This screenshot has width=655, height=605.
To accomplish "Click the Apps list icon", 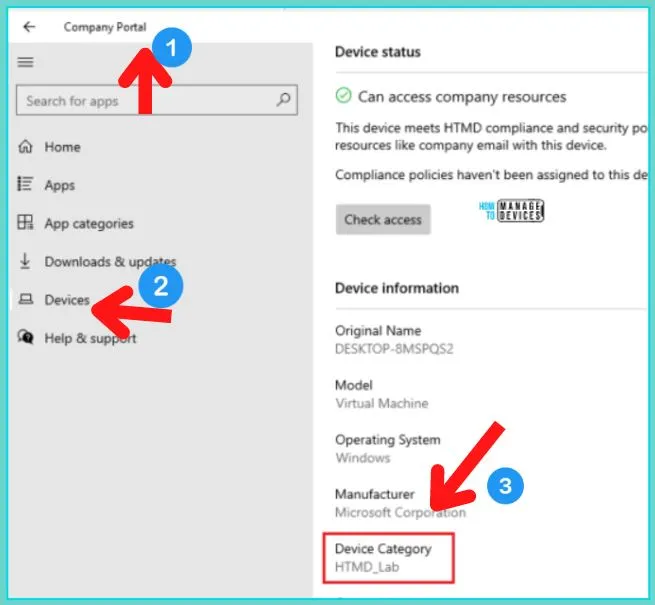I will click(25, 184).
